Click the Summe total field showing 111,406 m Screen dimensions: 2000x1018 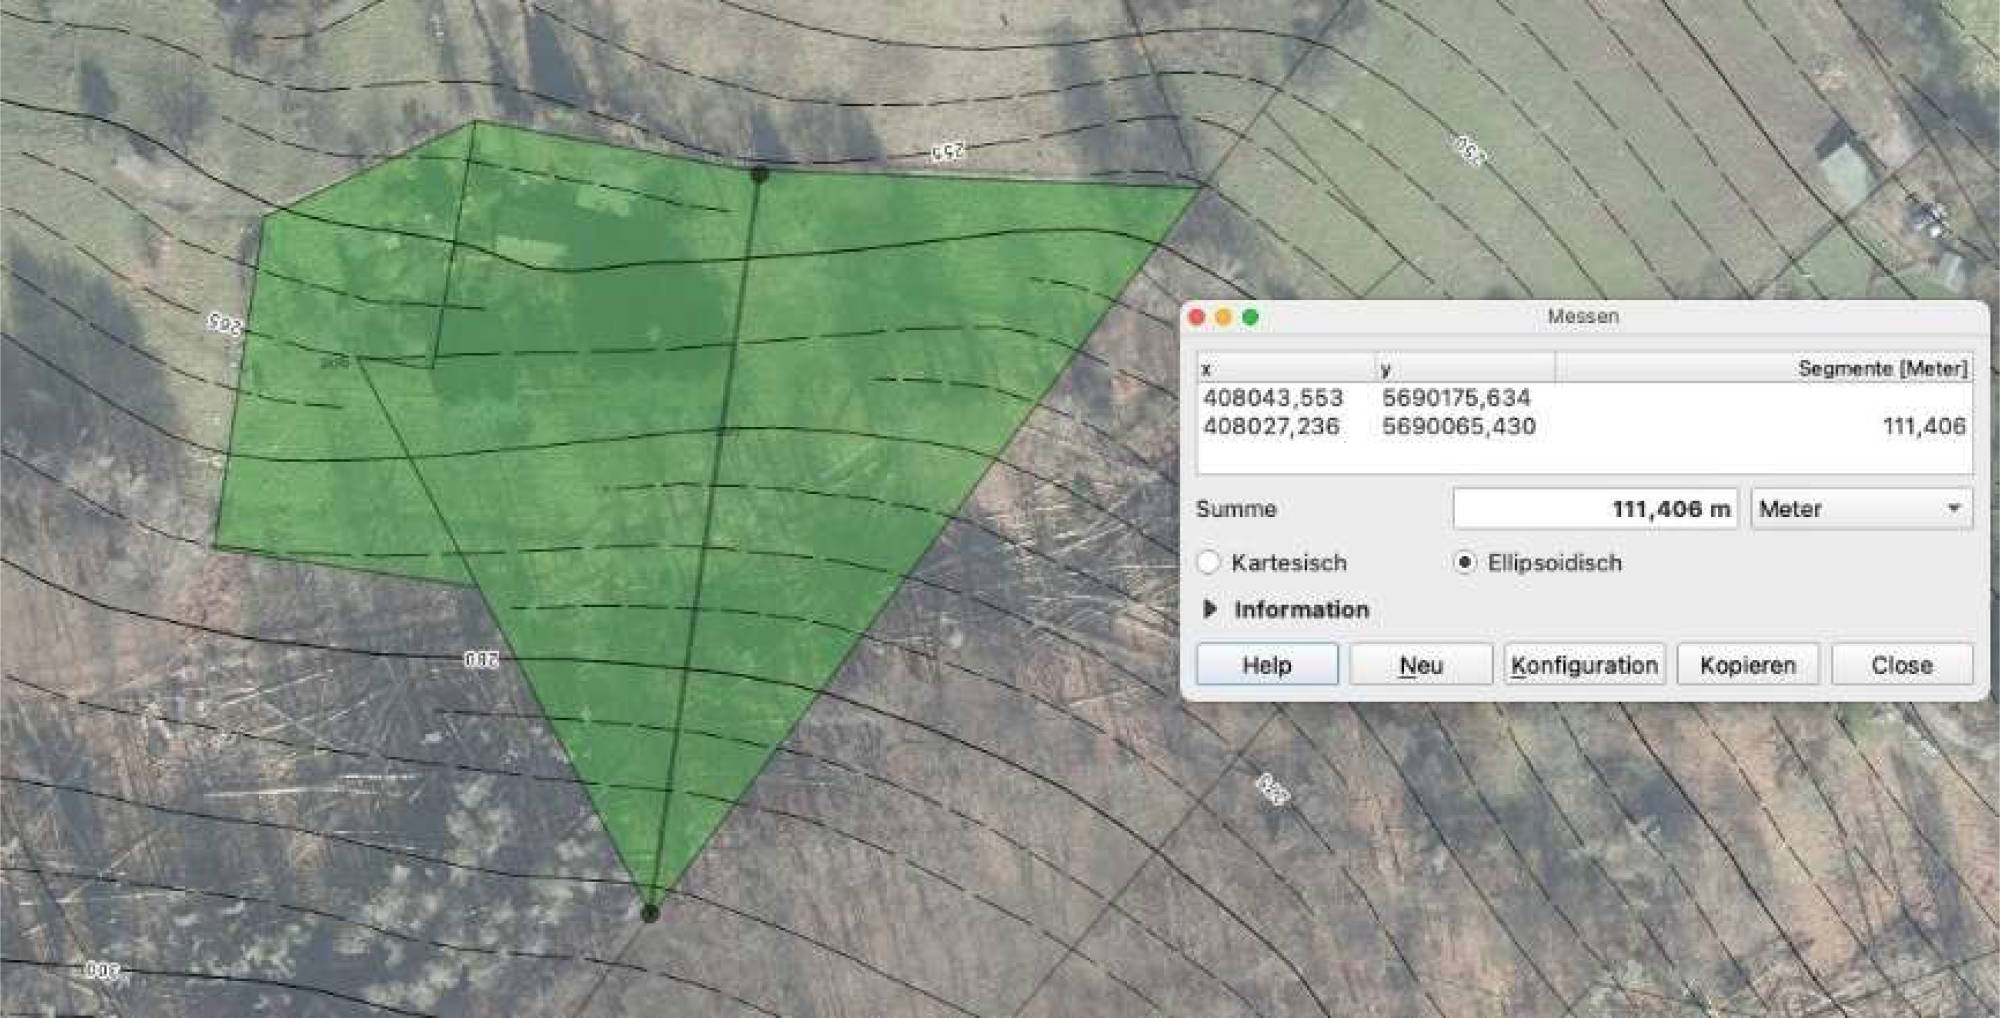point(1595,509)
